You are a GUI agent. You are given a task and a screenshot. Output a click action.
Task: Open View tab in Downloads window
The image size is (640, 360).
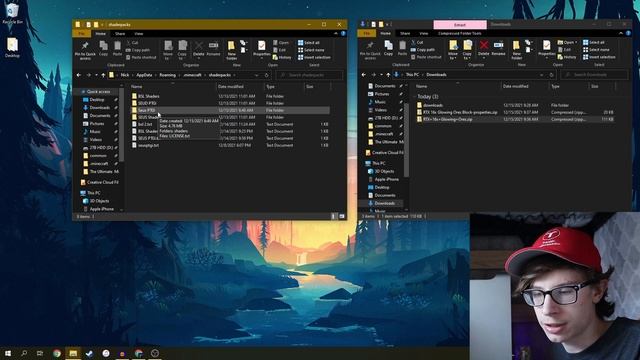coord(424,33)
